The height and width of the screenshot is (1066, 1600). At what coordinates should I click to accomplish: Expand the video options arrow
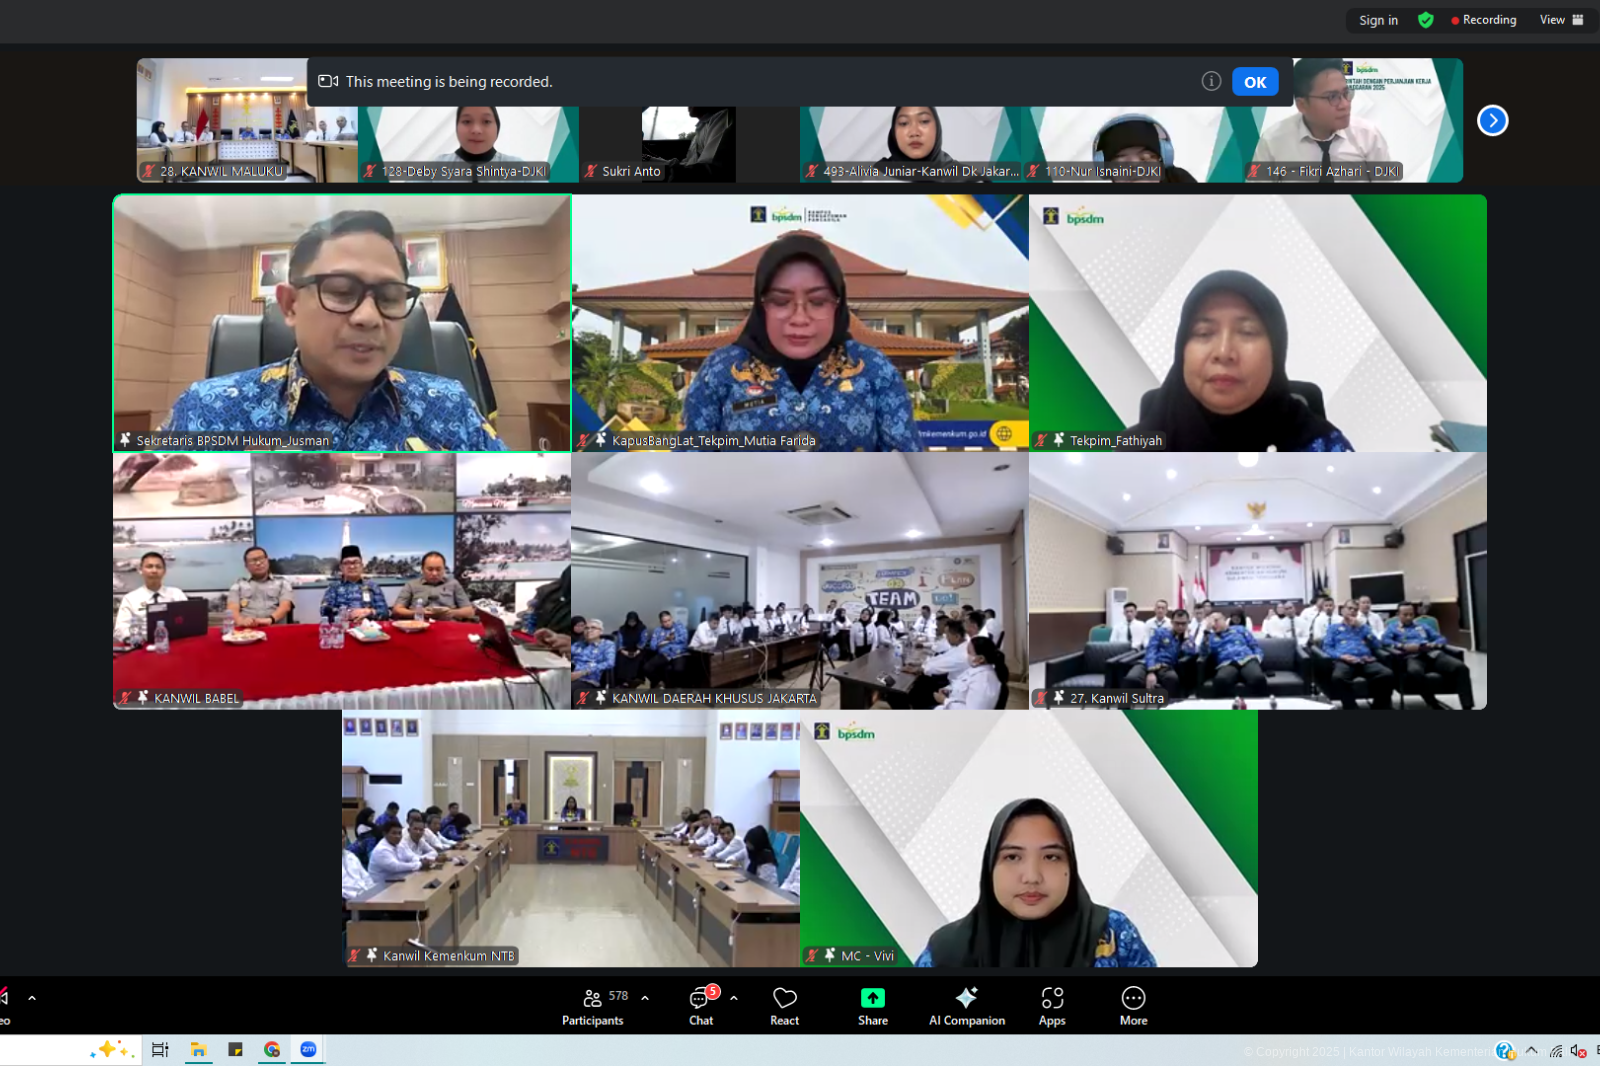(32, 998)
